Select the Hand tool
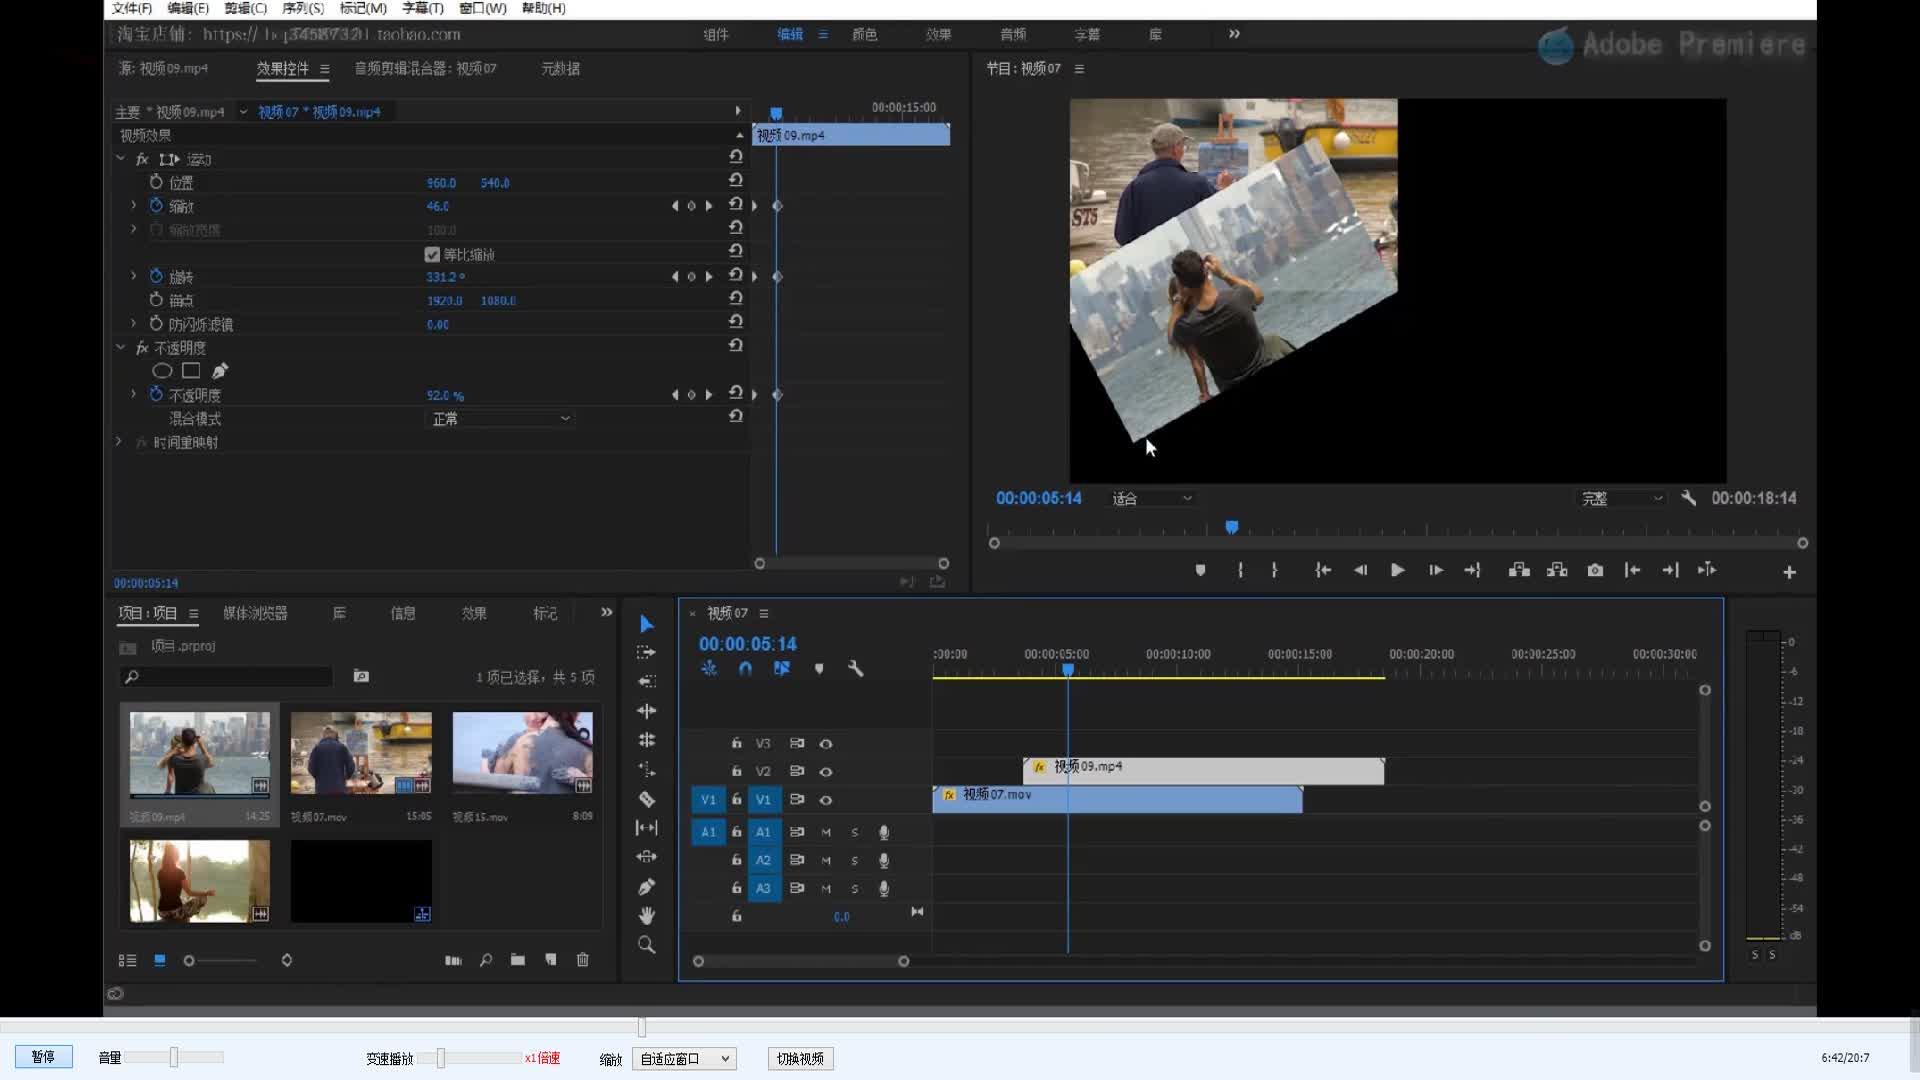1920x1080 pixels. tap(646, 916)
